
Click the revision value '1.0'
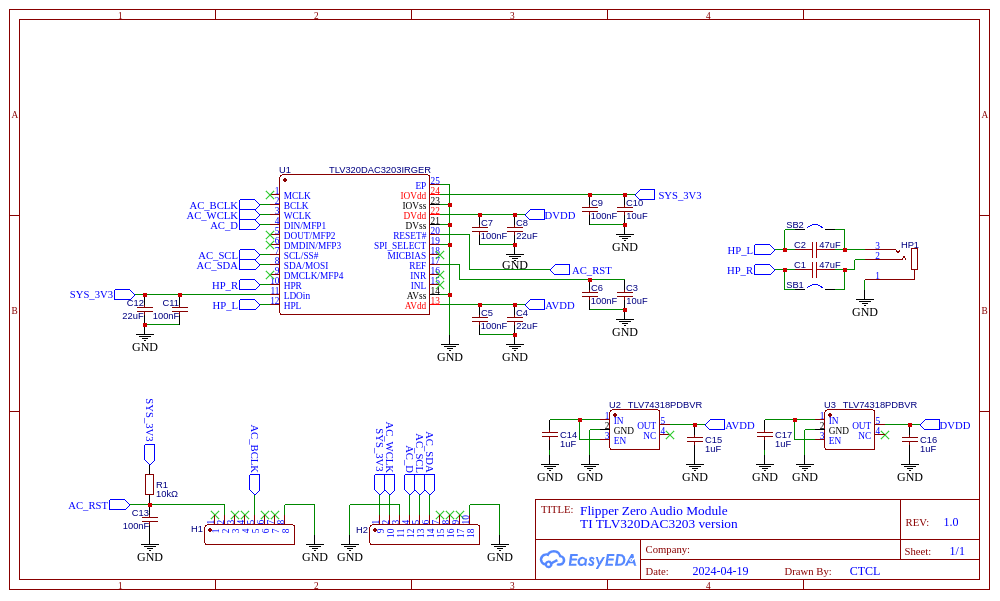coord(951,522)
